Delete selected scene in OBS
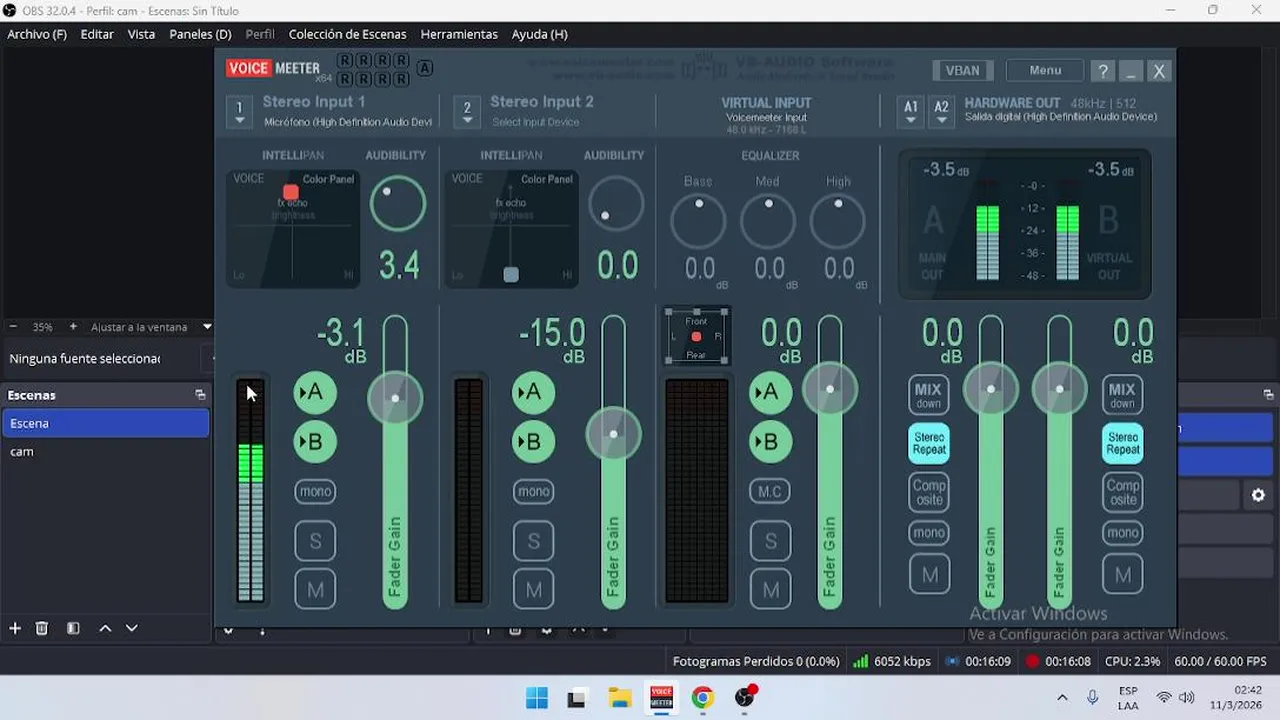 pos(42,628)
